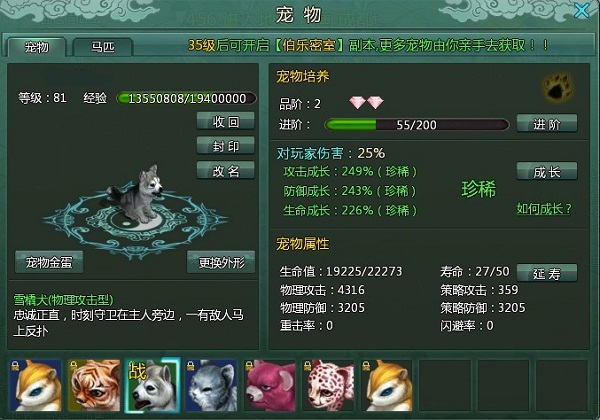Click the 延寿 extend life button
The width and height of the screenshot is (600, 420).
(x=547, y=273)
